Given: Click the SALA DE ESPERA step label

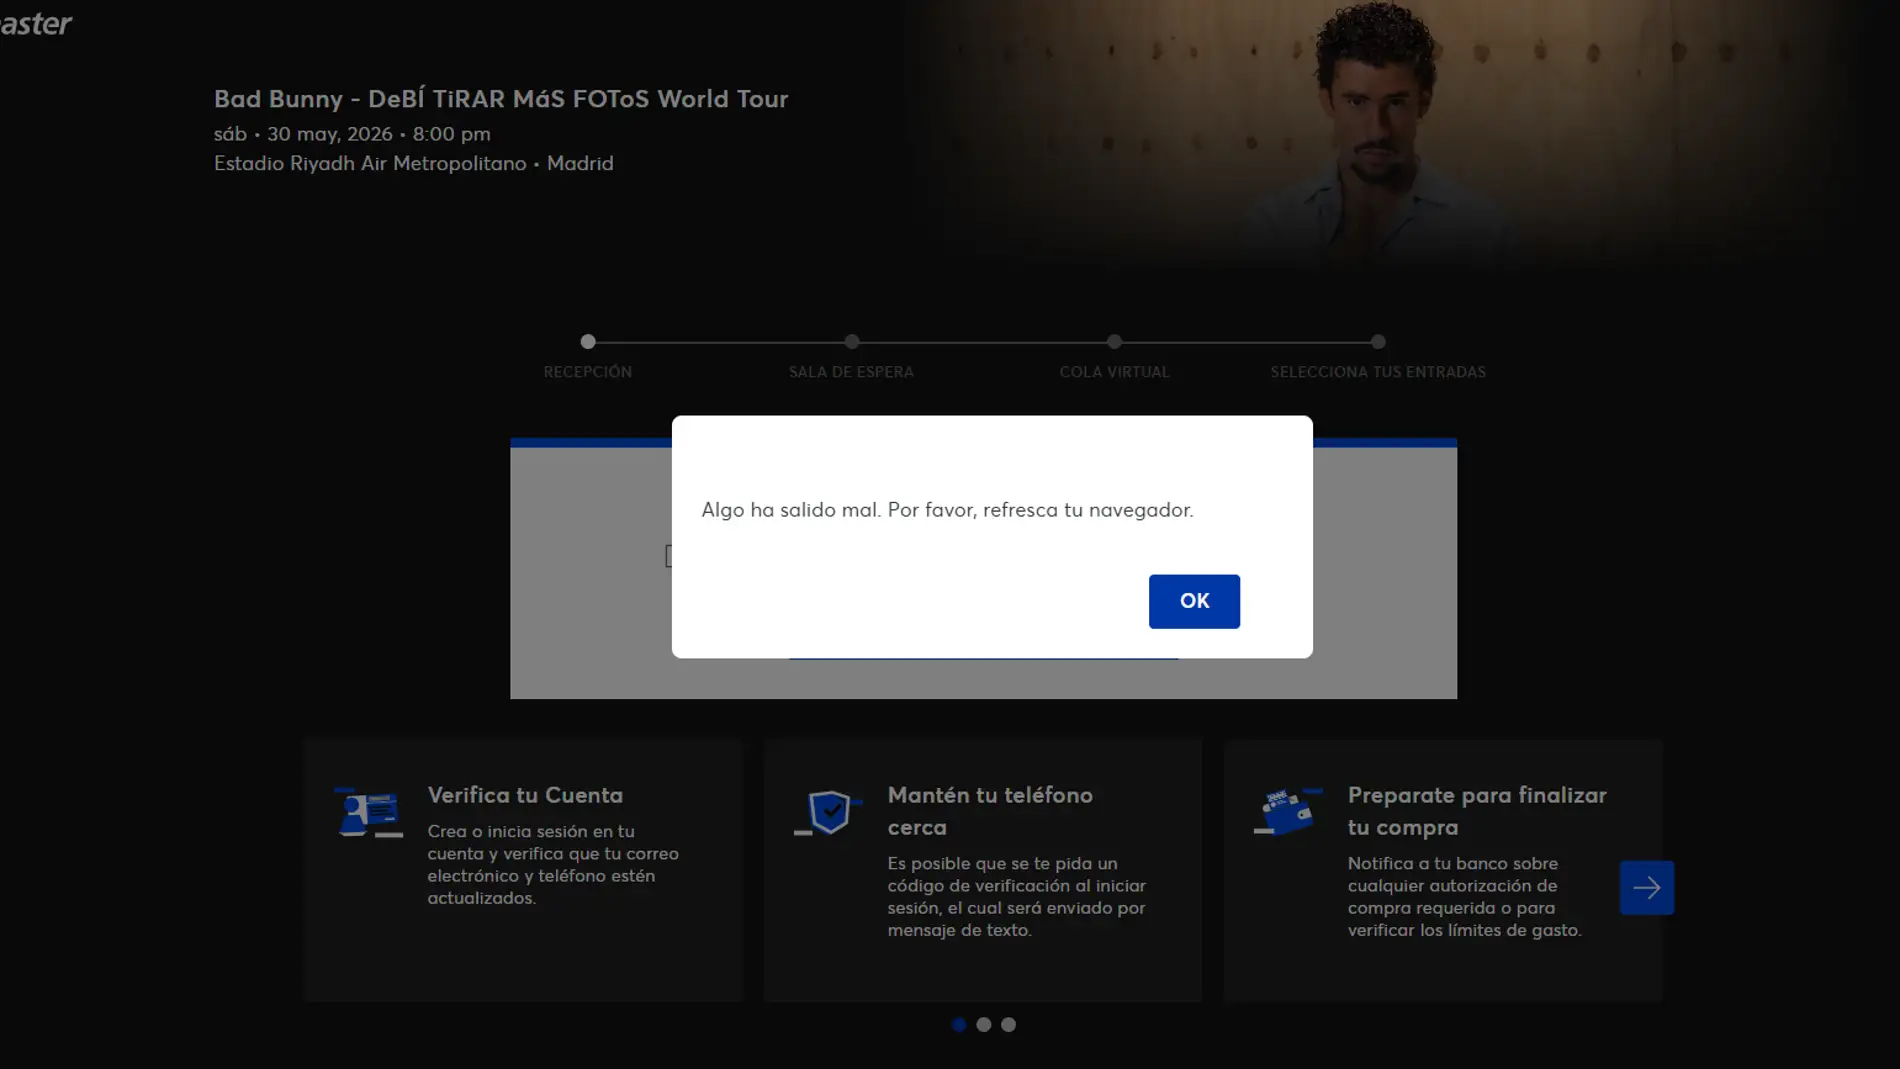Looking at the screenshot, I should tap(851, 372).
